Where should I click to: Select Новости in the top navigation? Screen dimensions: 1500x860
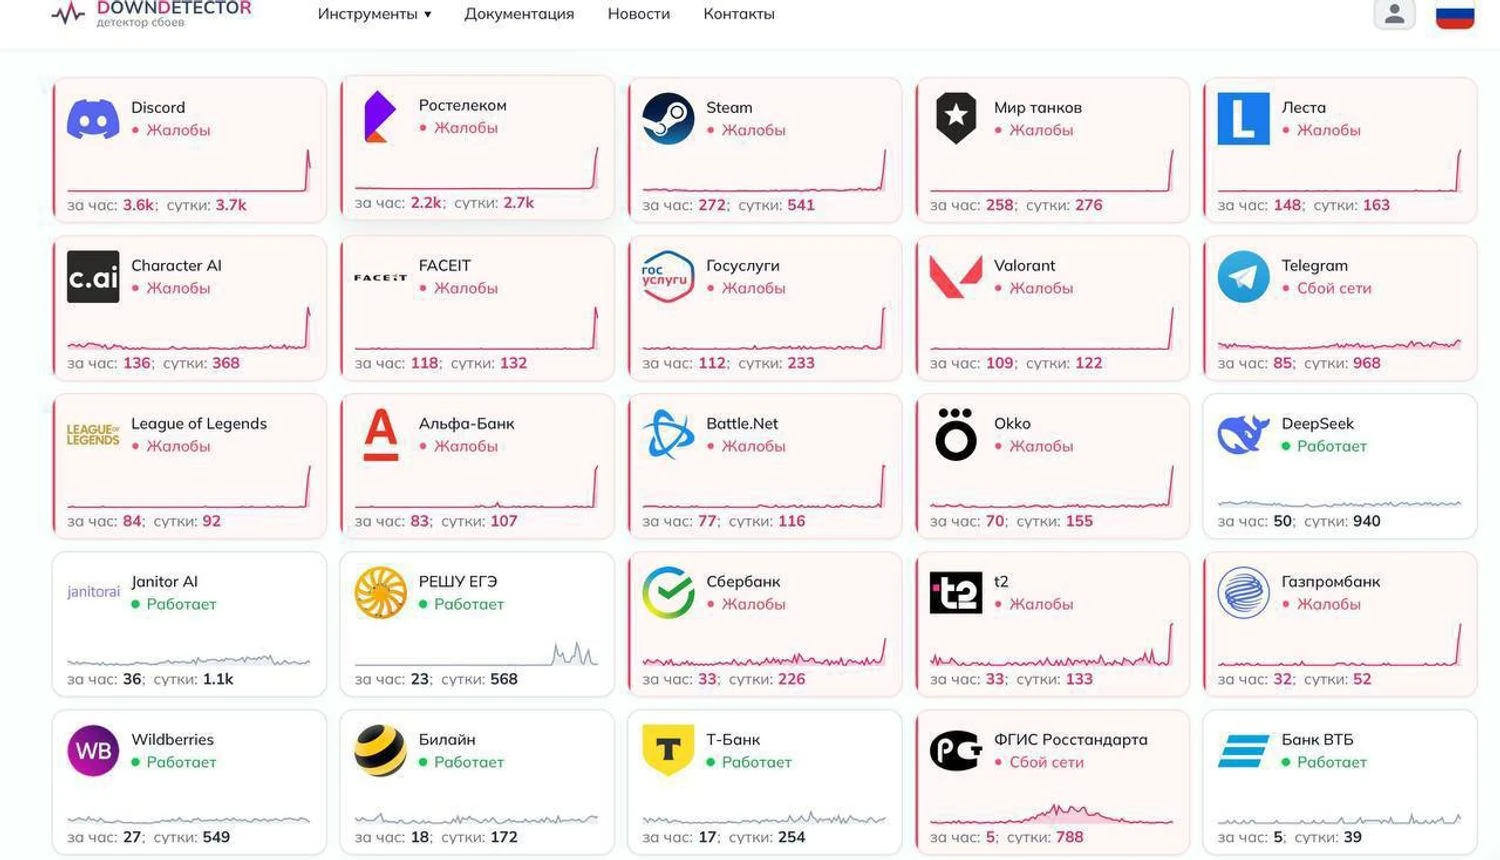tap(638, 14)
